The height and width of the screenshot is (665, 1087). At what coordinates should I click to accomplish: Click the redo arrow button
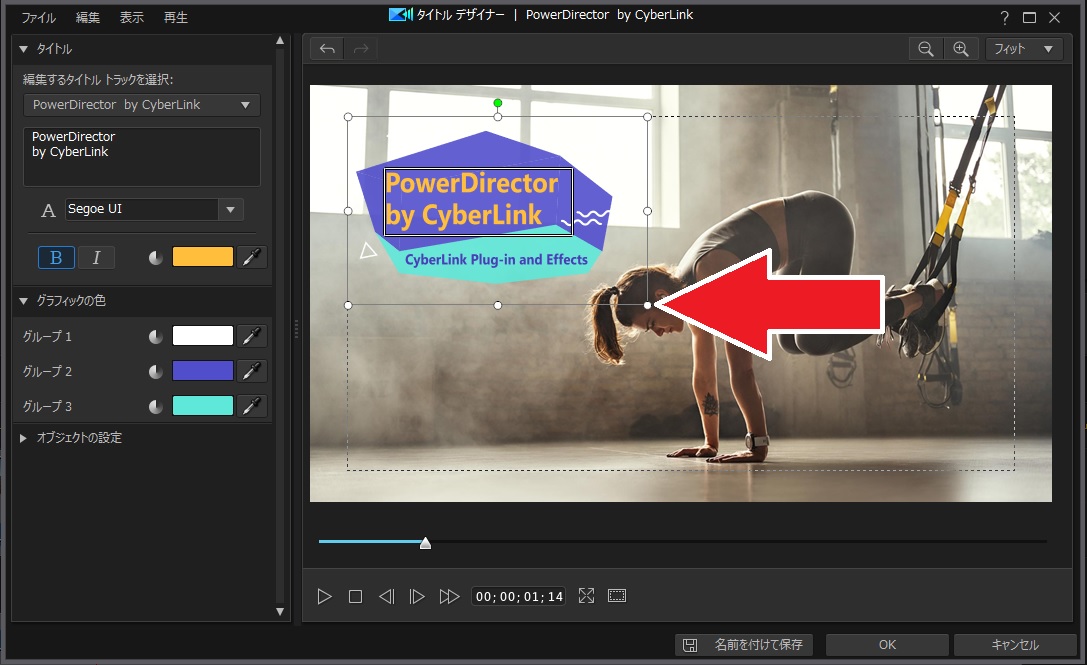[x=361, y=49]
